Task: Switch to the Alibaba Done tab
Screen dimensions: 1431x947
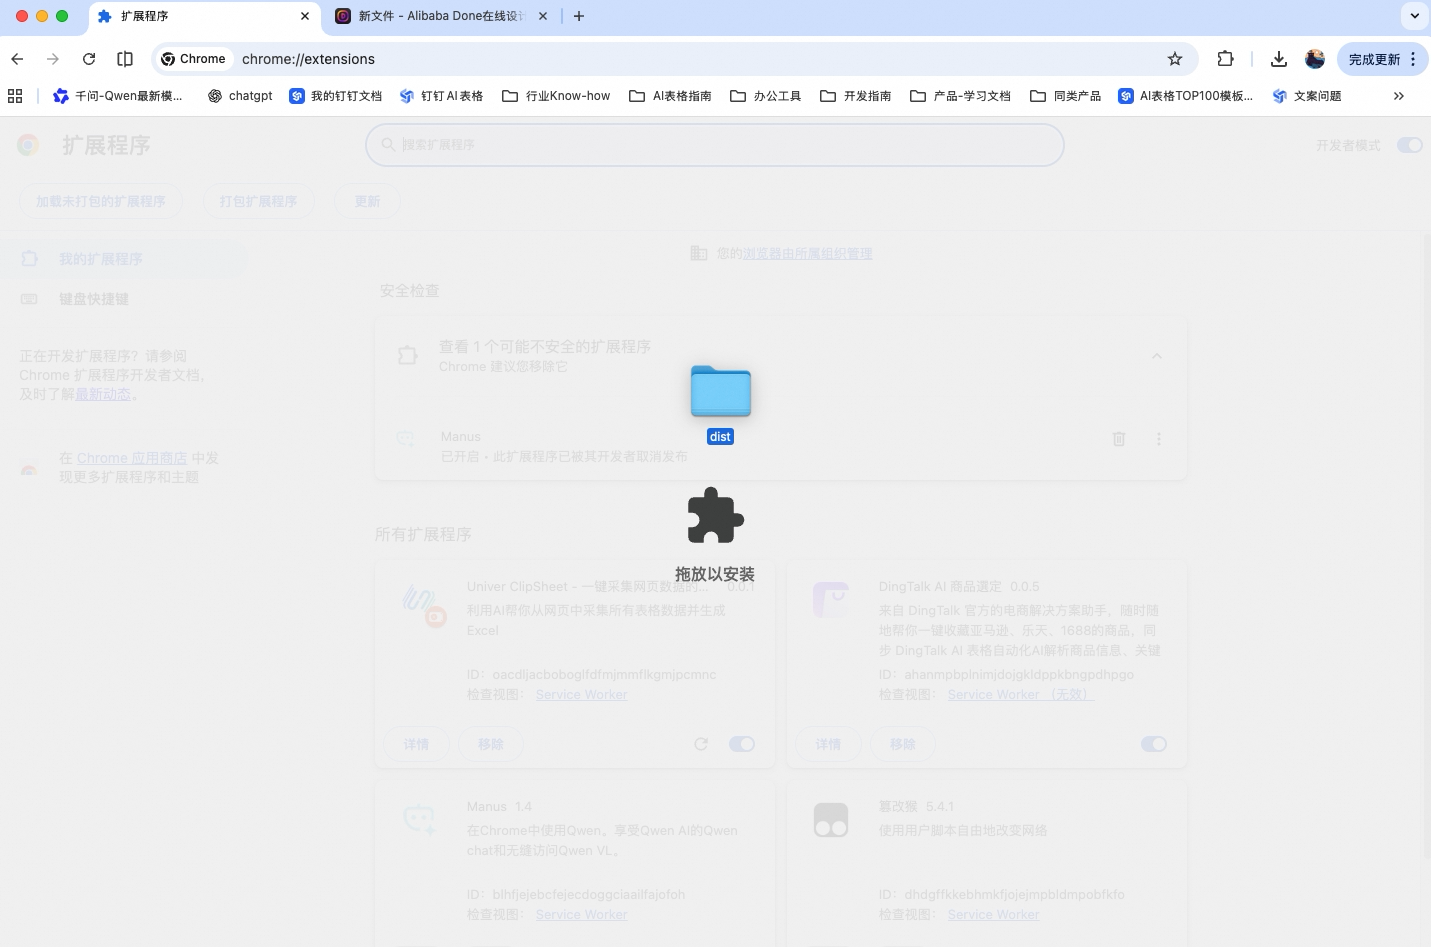Action: [442, 16]
